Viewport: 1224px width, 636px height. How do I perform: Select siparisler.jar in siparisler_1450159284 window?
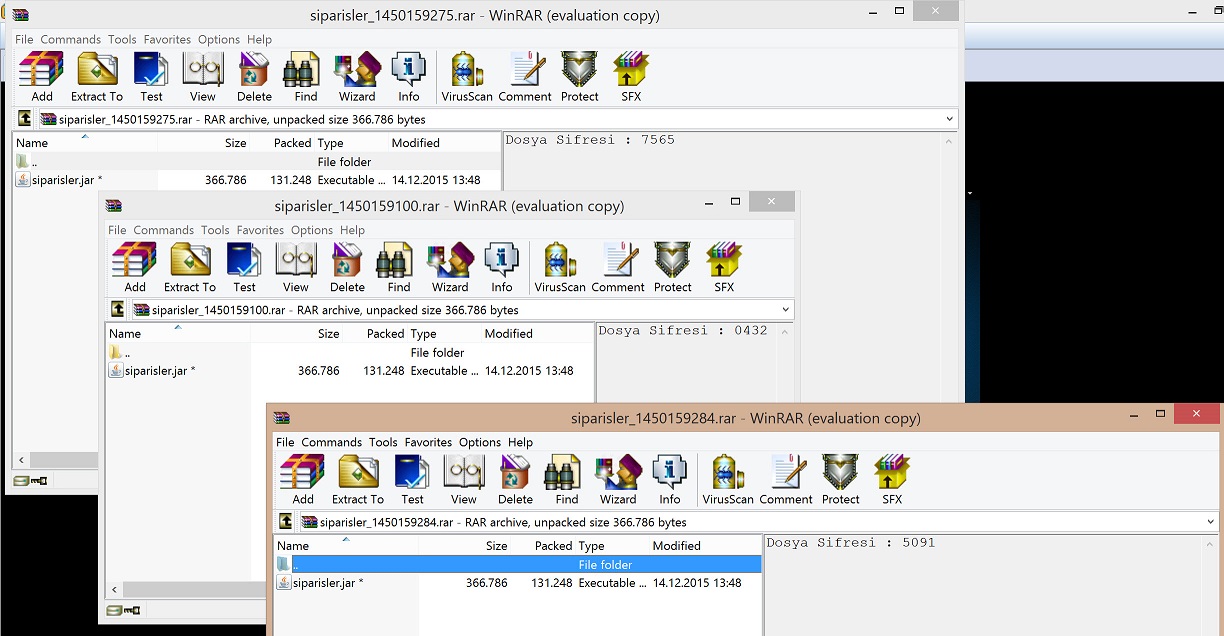(x=320, y=582)
